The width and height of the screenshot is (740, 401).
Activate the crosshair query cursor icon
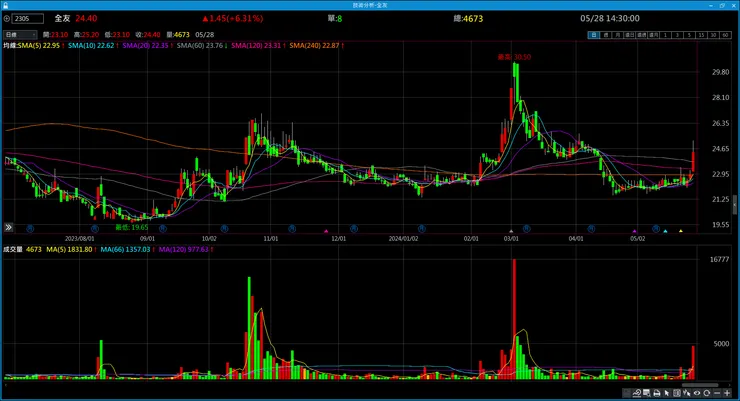[x=687, y=393]
